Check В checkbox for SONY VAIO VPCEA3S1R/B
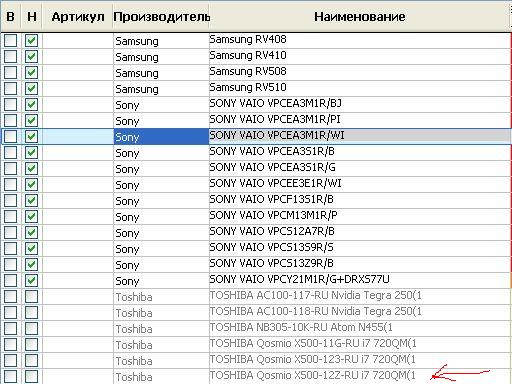512x384 pixels. coord(10,153)
